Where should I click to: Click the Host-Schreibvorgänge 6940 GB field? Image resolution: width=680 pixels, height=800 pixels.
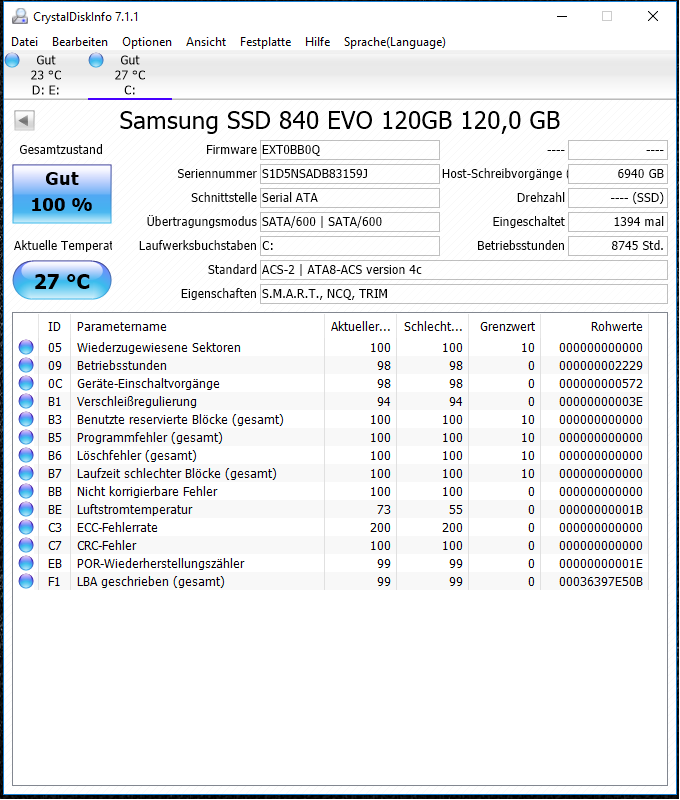click(618, 174)
